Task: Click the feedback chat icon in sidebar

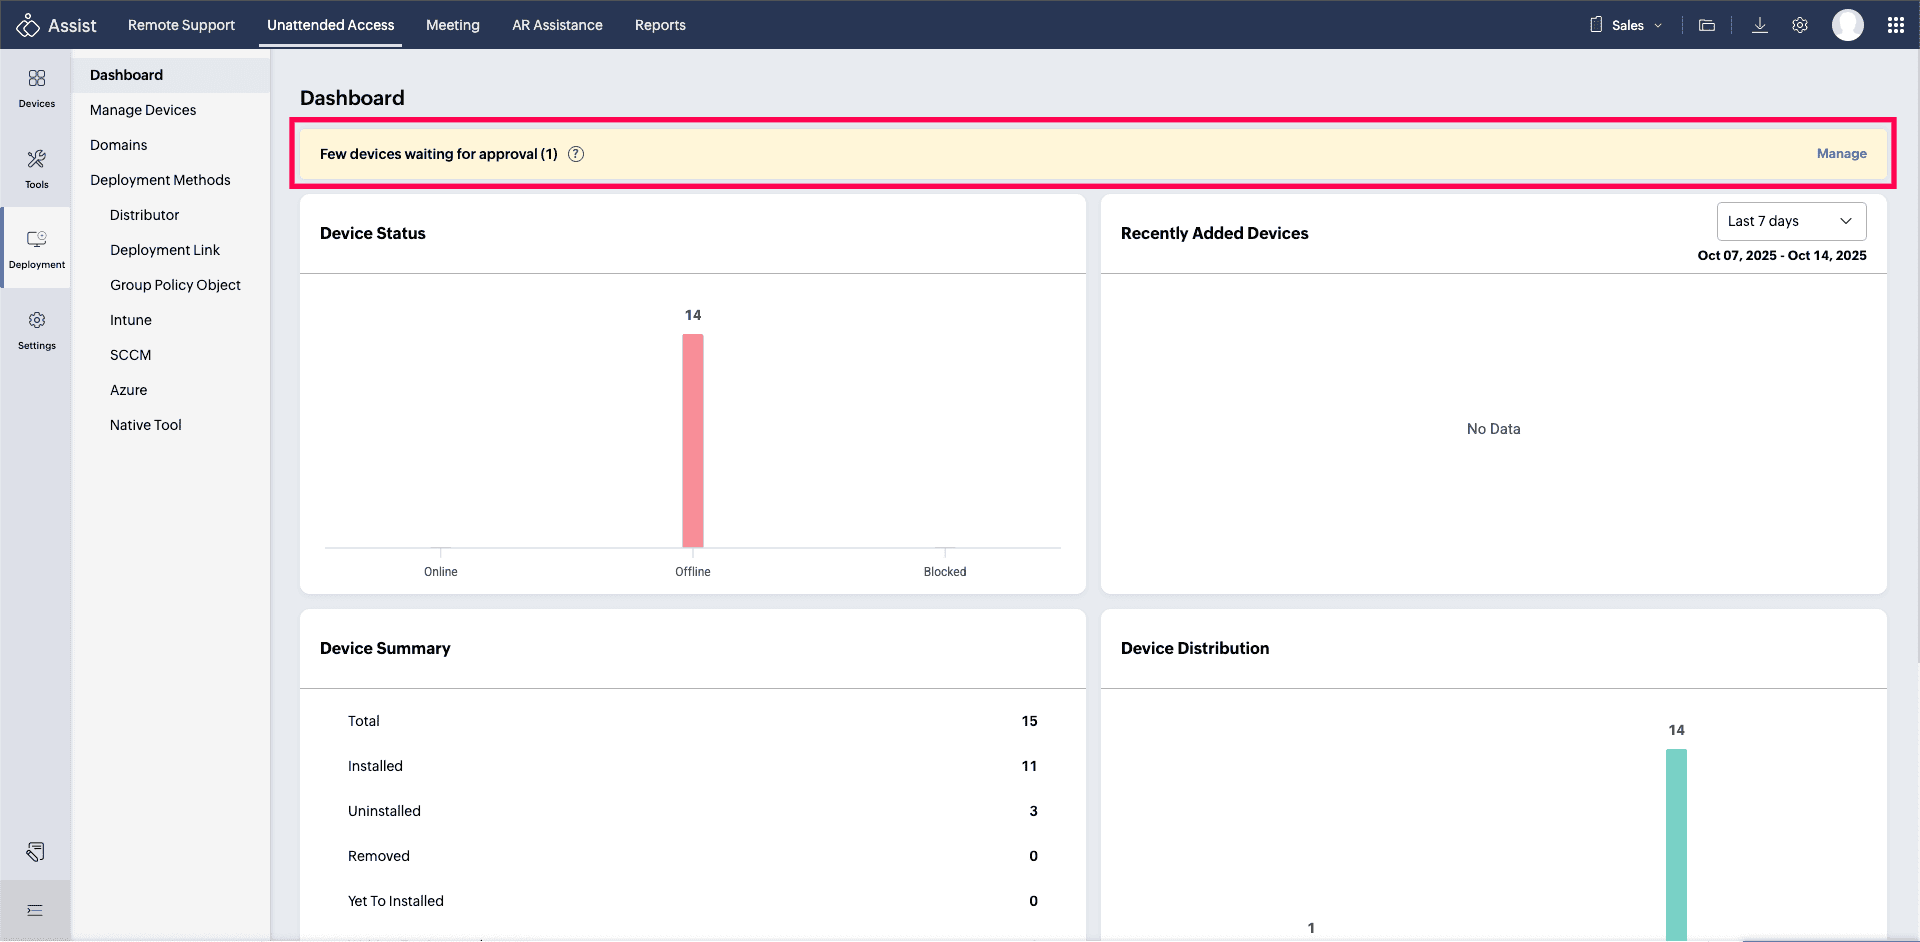Action: click(x=35, y=852)
